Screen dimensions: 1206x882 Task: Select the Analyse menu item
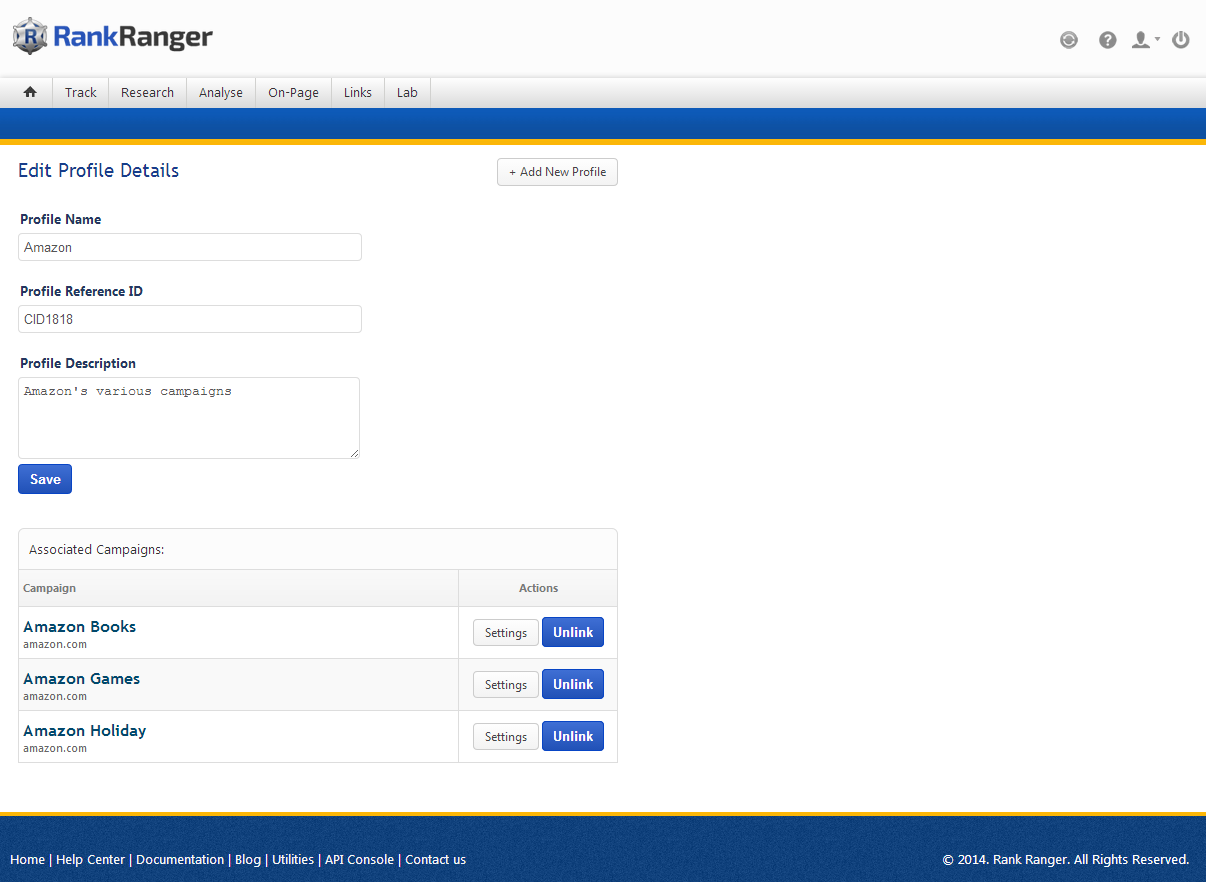[221, 92]
